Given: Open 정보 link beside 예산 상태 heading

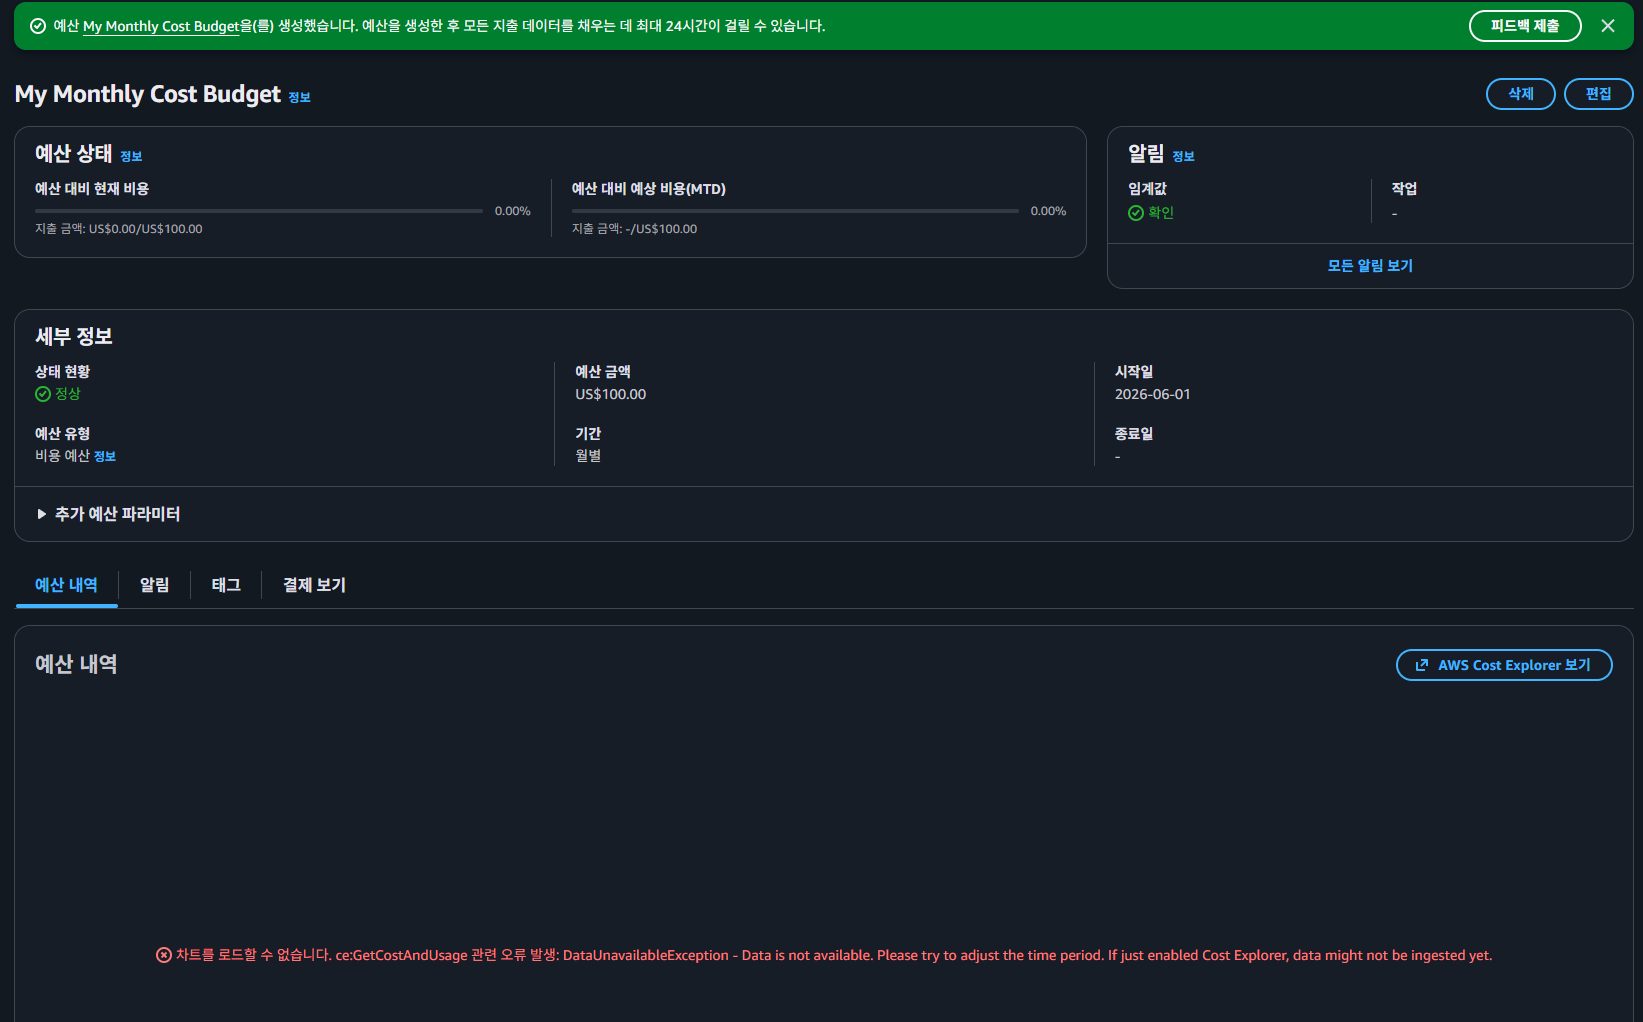Looking at the screenshot, I should (x=131, y=156).
